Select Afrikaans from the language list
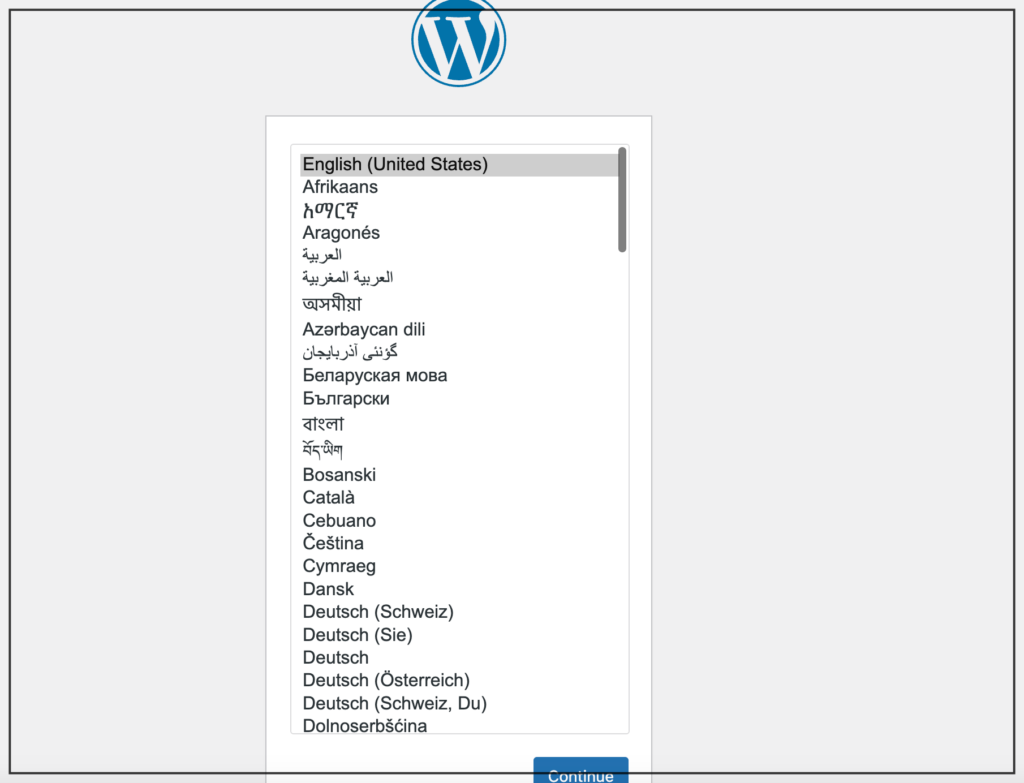 click(x=459, y=187)
